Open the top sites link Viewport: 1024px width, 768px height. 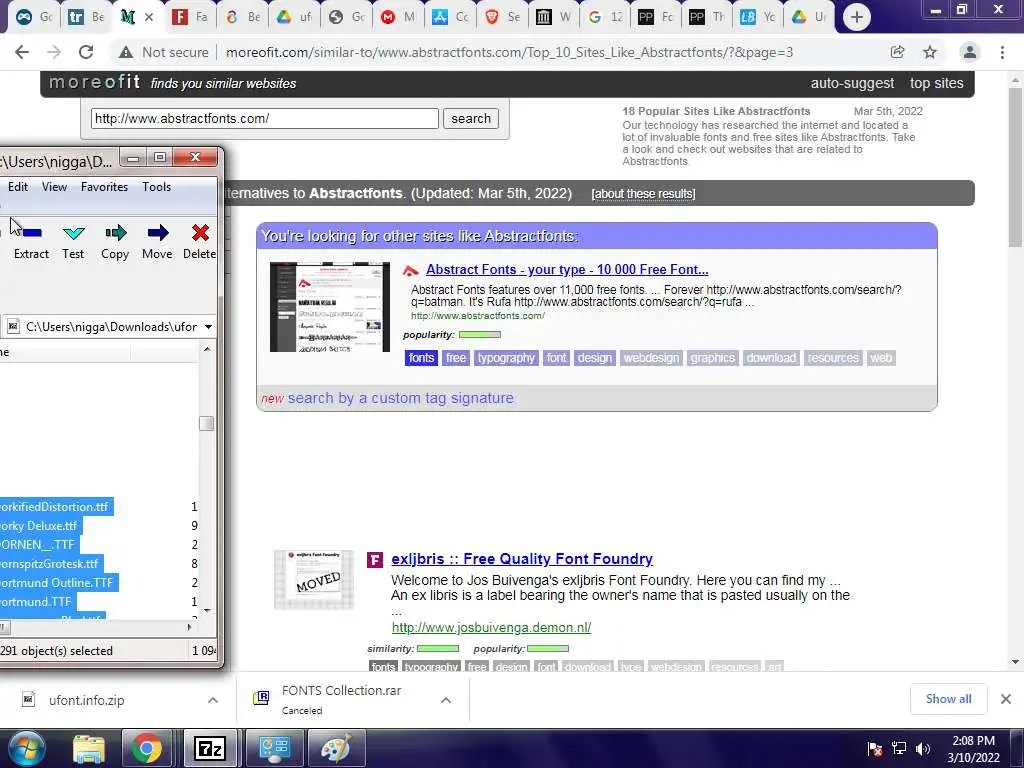pyautogui.click(x=936, y=84)
